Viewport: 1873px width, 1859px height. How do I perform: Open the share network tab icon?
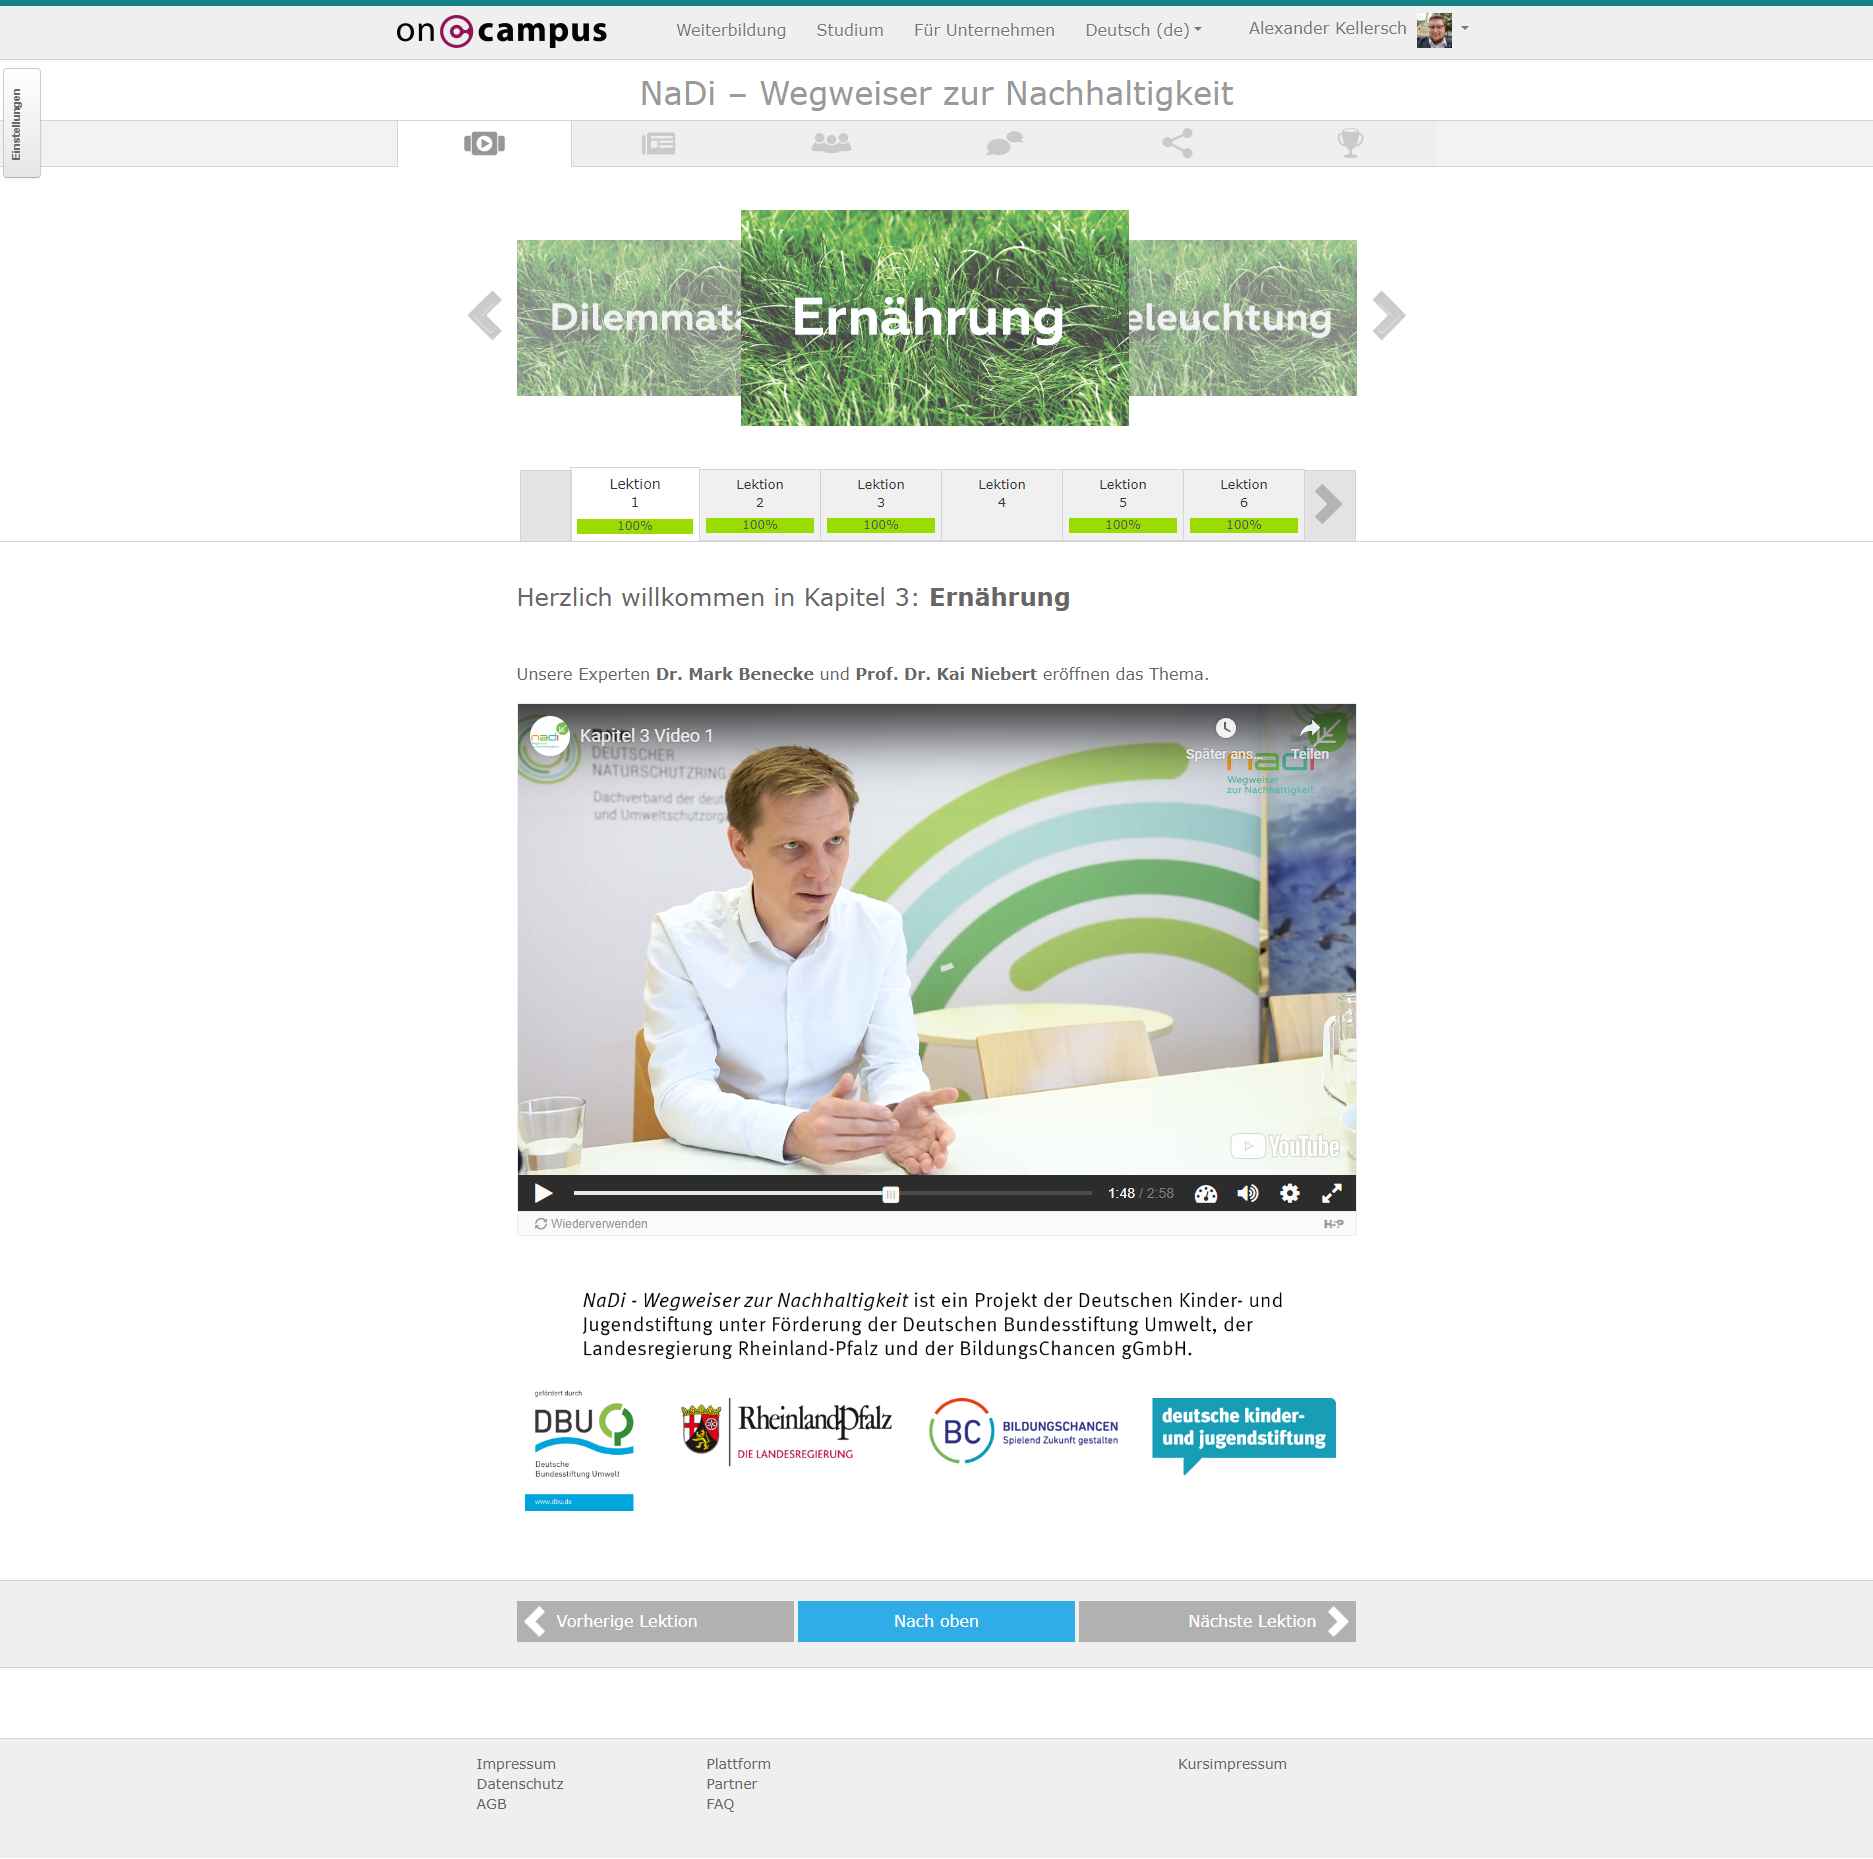pyautogui.click(x=1177, y=144)
